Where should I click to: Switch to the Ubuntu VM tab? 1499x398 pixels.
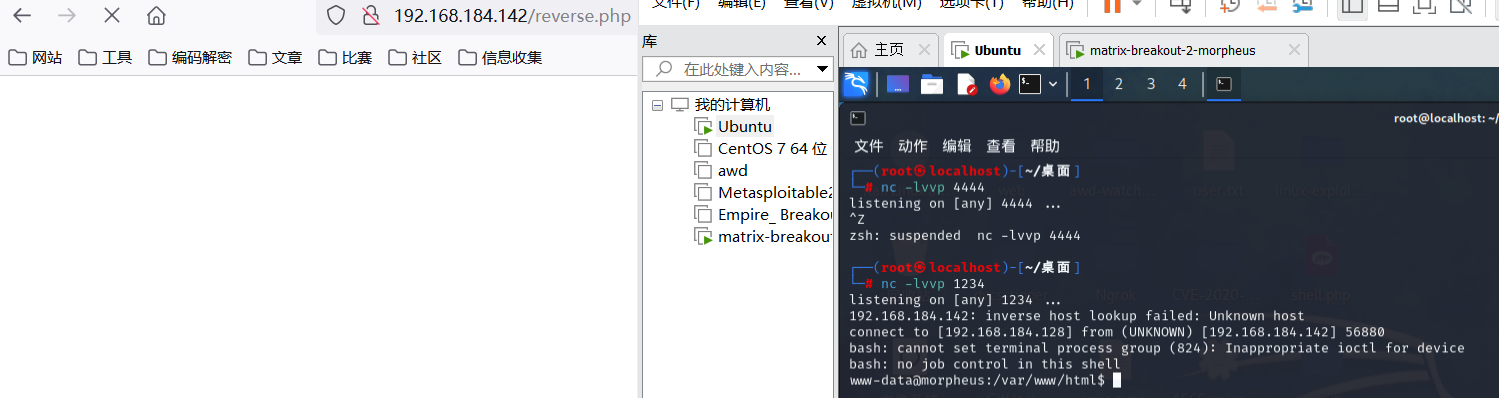tap(997, 50)
